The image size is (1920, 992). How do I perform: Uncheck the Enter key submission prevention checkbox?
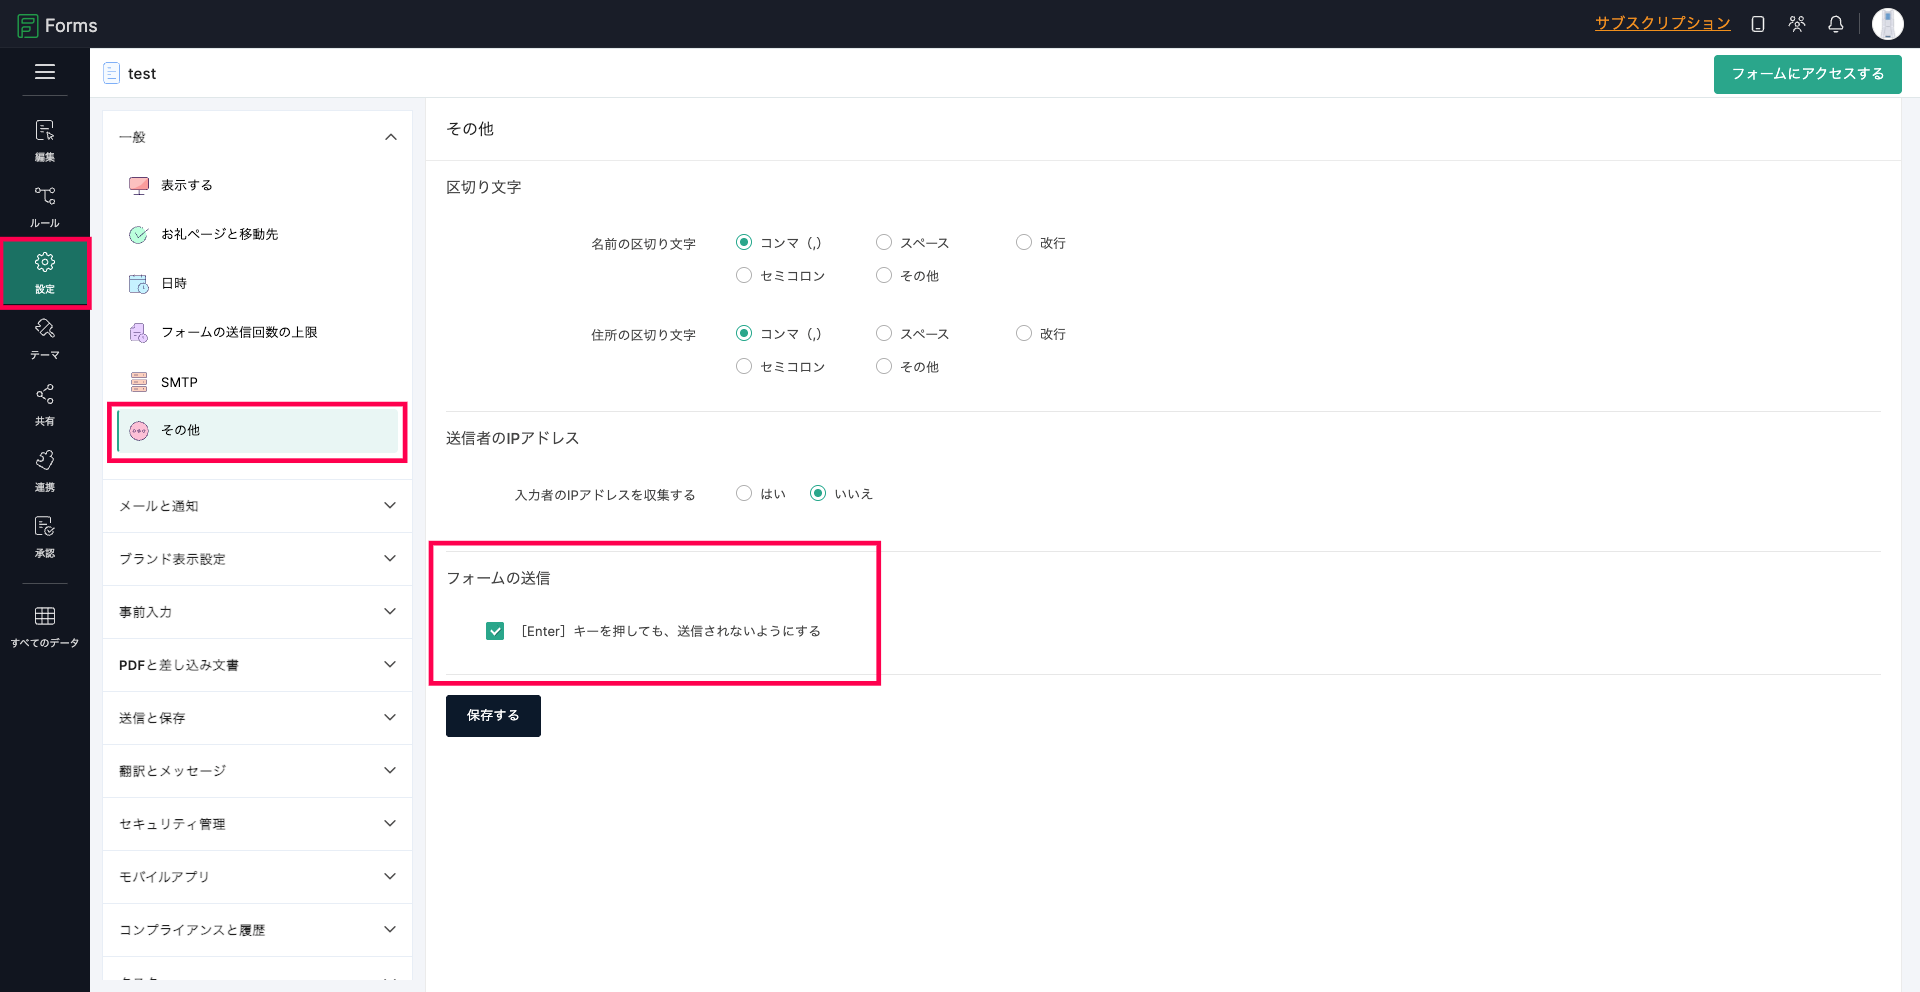495,631
